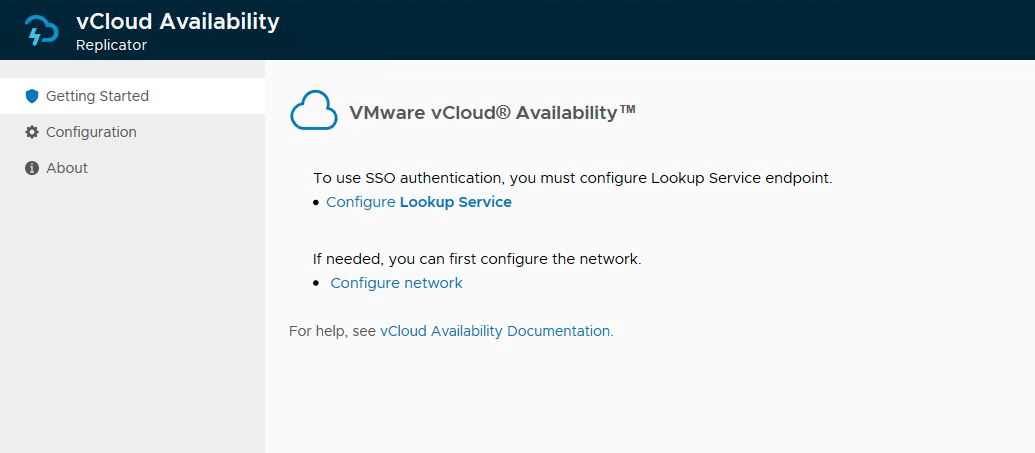This screenshot has width=1035, height=453.
Task: Click the shield icon beside Getting Started
Action: (32, 96)
